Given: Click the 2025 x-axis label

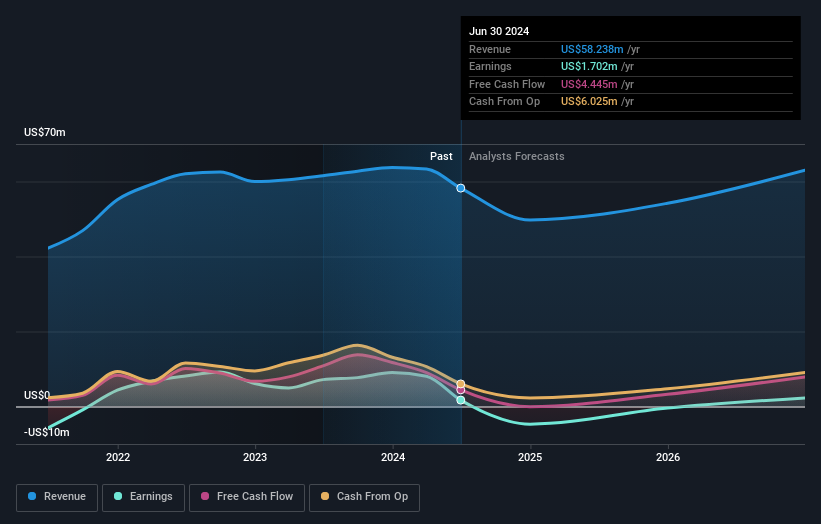Looking at the screenshot, I should [x=530, y=457].
